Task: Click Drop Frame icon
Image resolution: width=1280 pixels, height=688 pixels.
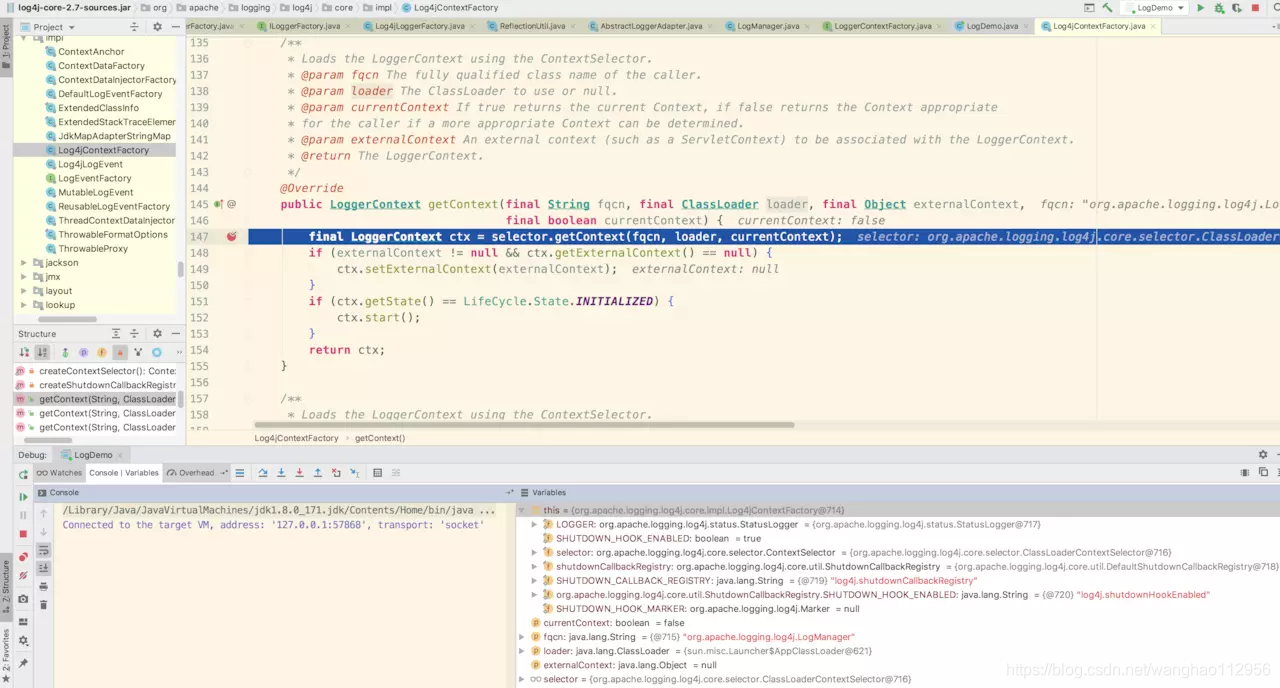Action: click(336, 473)
